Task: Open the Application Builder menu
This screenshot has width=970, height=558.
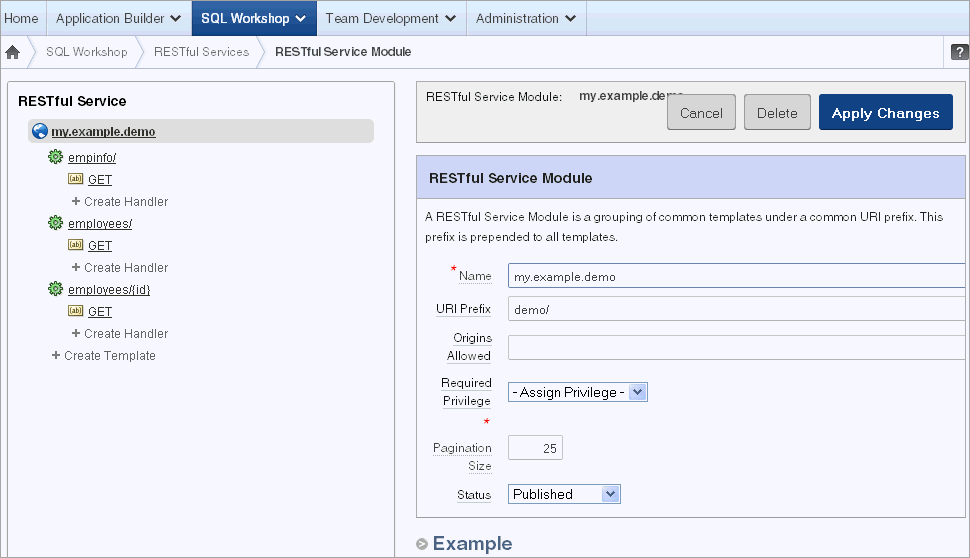Action: coord(119,19)
